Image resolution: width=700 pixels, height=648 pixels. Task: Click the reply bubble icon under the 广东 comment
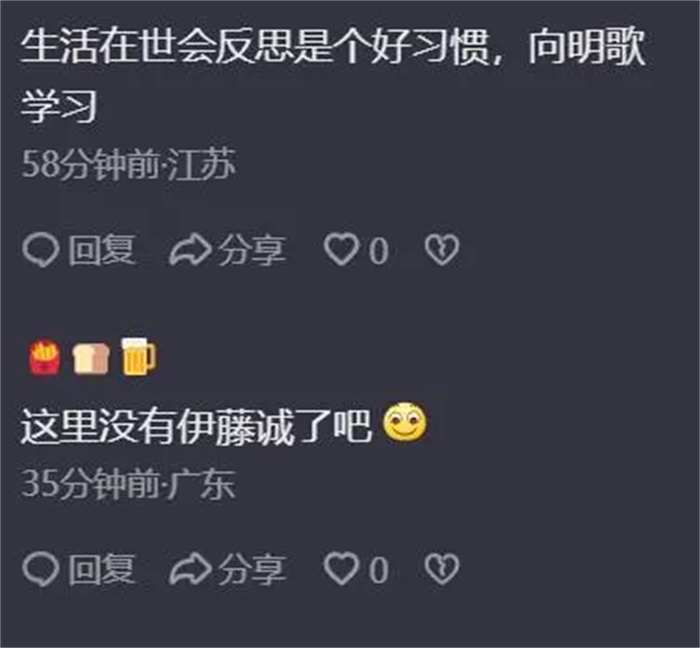pyautogui.click(x=41, y=569)
